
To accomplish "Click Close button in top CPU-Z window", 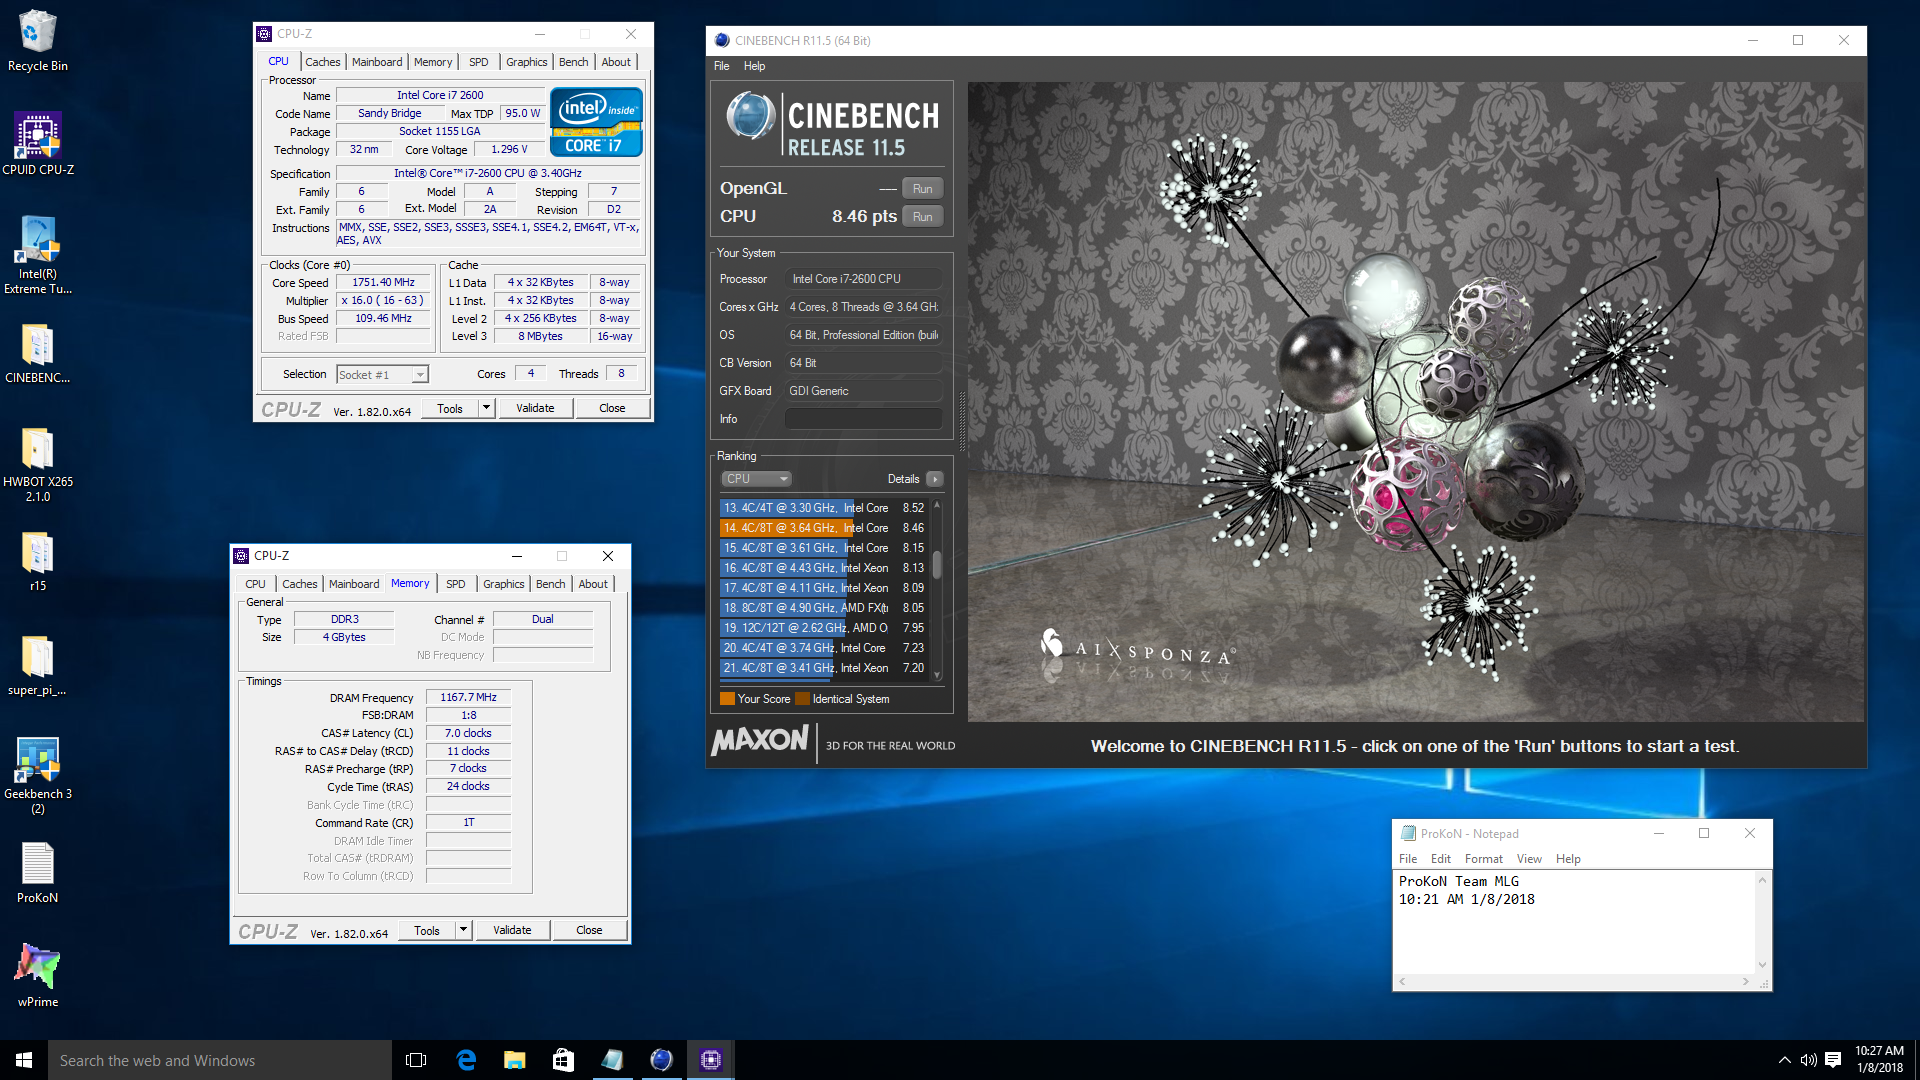I will click(x=612, y=408).
